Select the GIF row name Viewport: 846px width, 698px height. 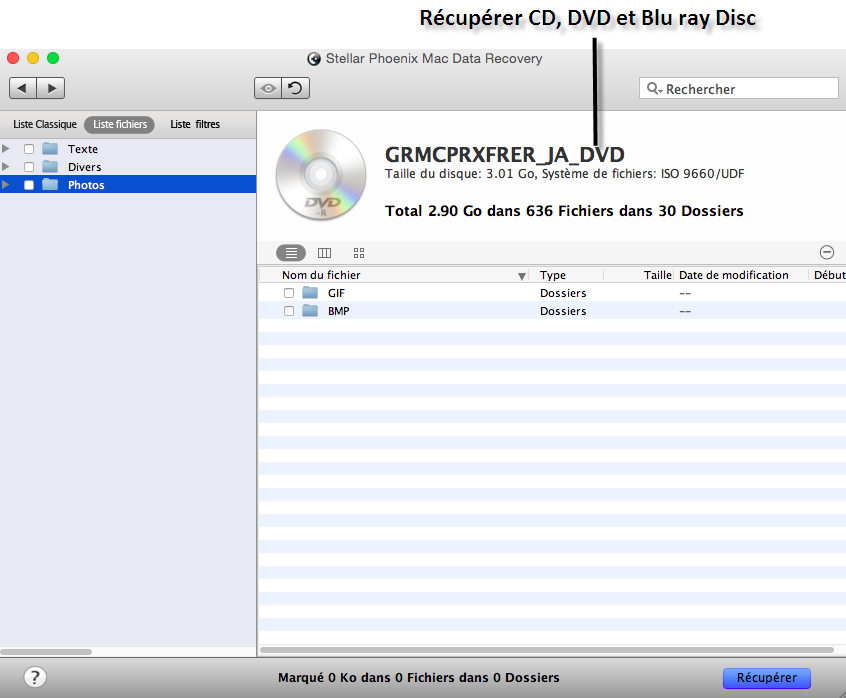[x=336, y=293]
